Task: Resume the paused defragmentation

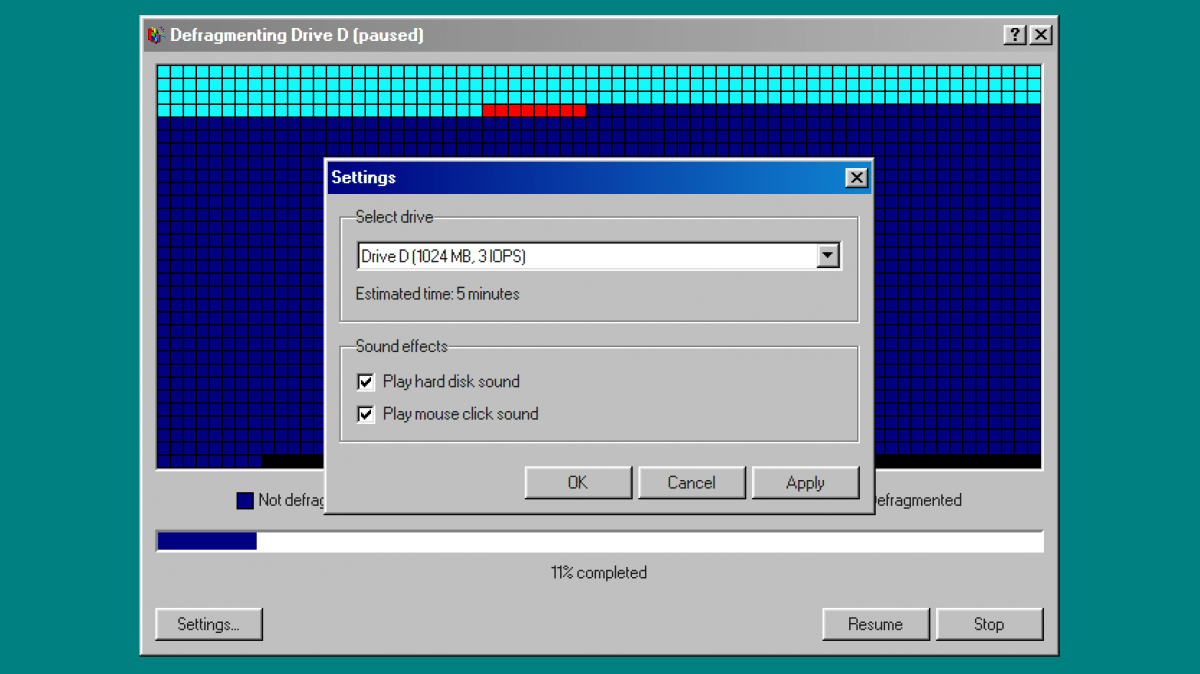Action: pyautogui.click(x=875, y=624)
